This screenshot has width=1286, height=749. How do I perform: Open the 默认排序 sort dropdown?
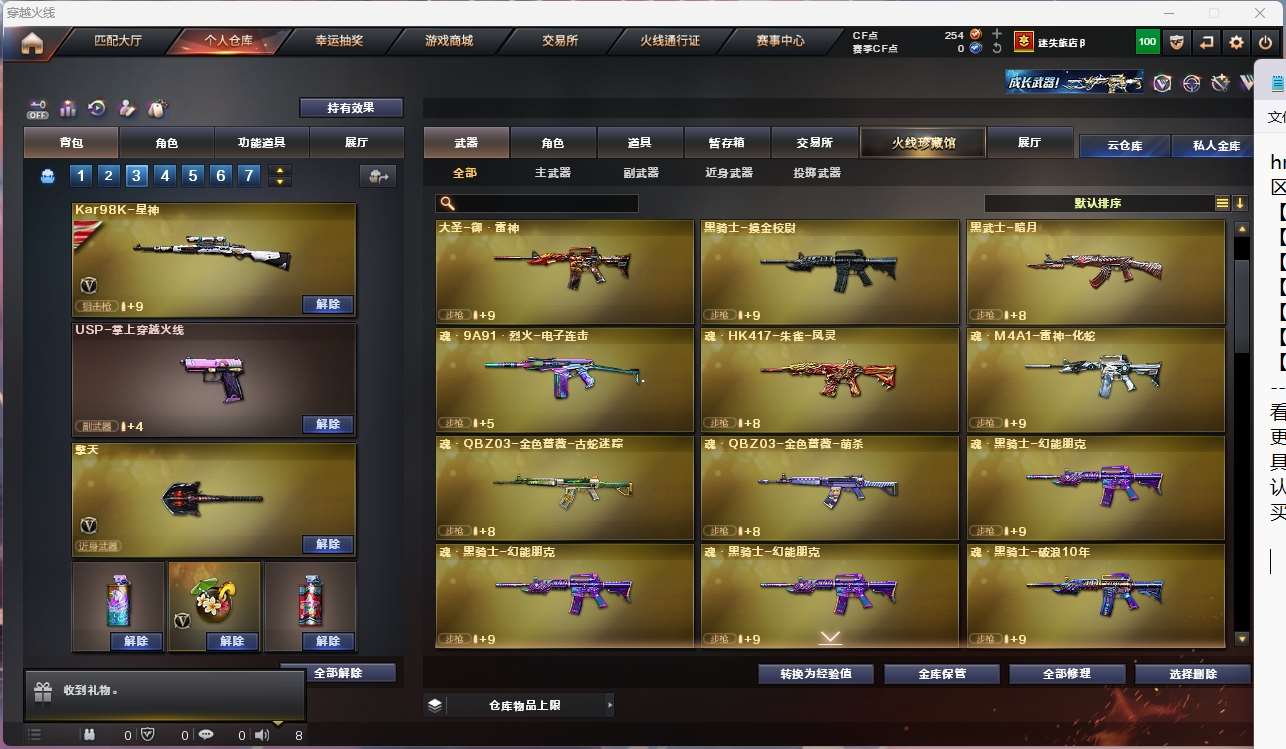click(1097, 203)
